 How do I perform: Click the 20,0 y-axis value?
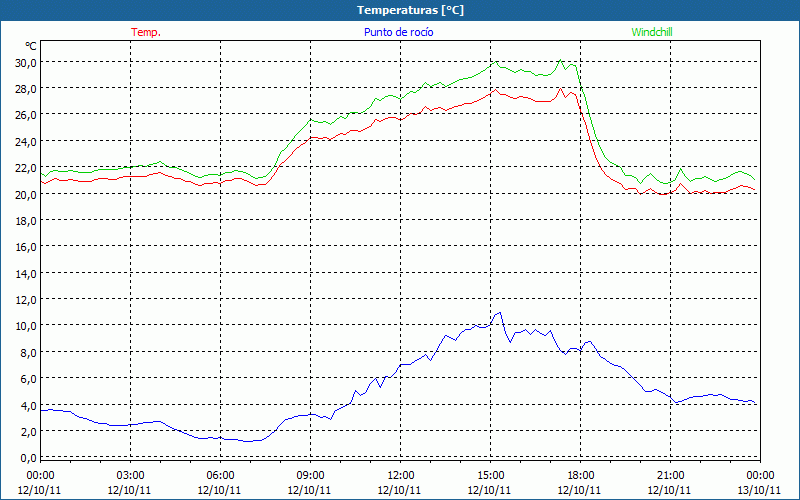click(26, 194)
